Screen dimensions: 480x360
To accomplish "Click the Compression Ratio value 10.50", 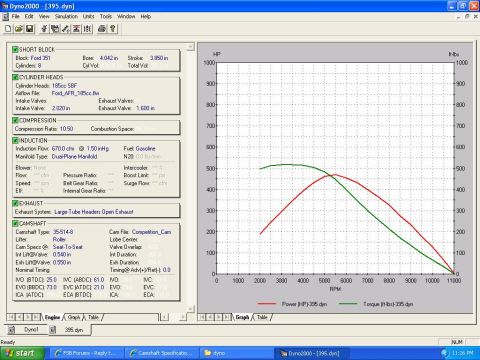I will [66, 129].
